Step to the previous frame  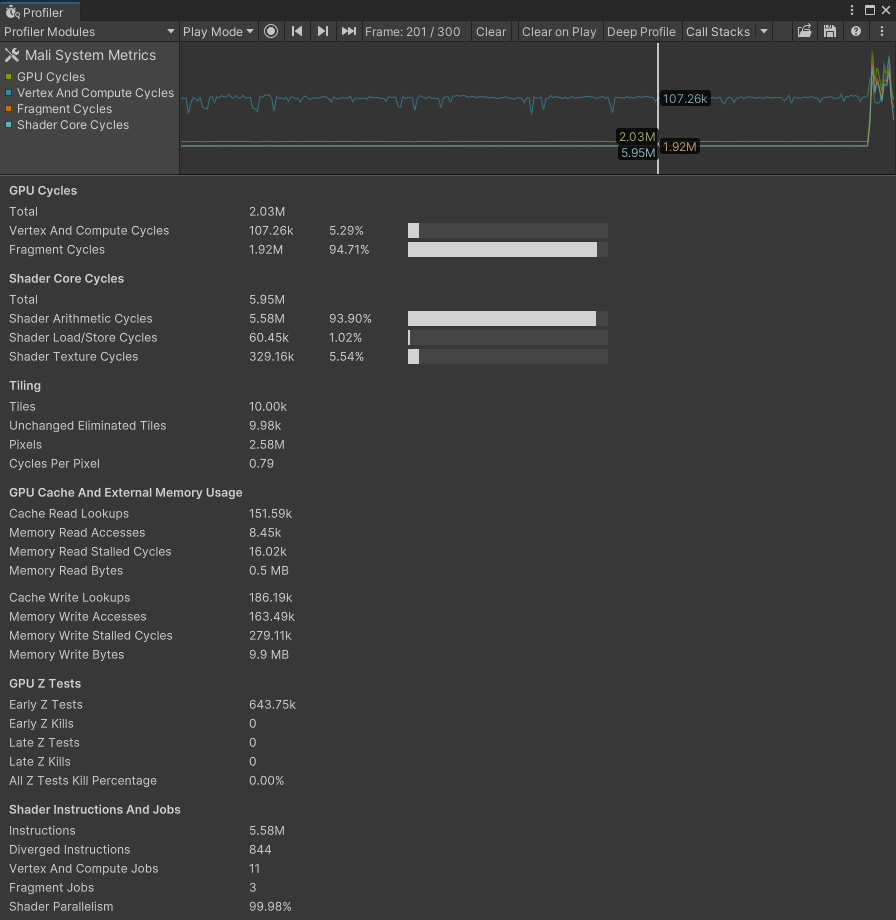click(x=297, y=31)
